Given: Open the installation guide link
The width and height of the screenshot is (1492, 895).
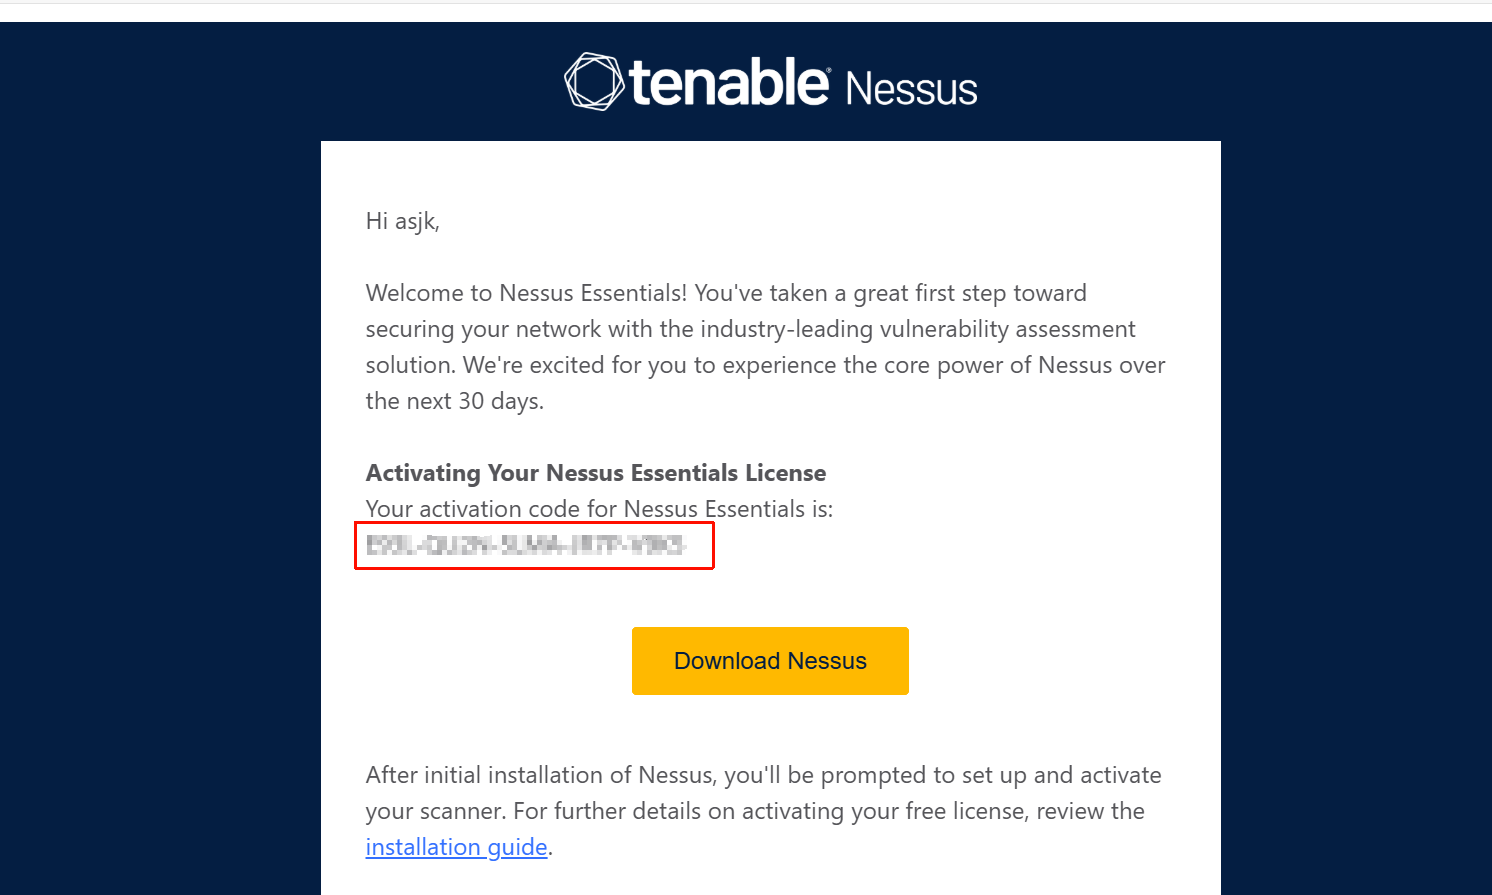Looking at the screenshot, I should coord(456,847).
